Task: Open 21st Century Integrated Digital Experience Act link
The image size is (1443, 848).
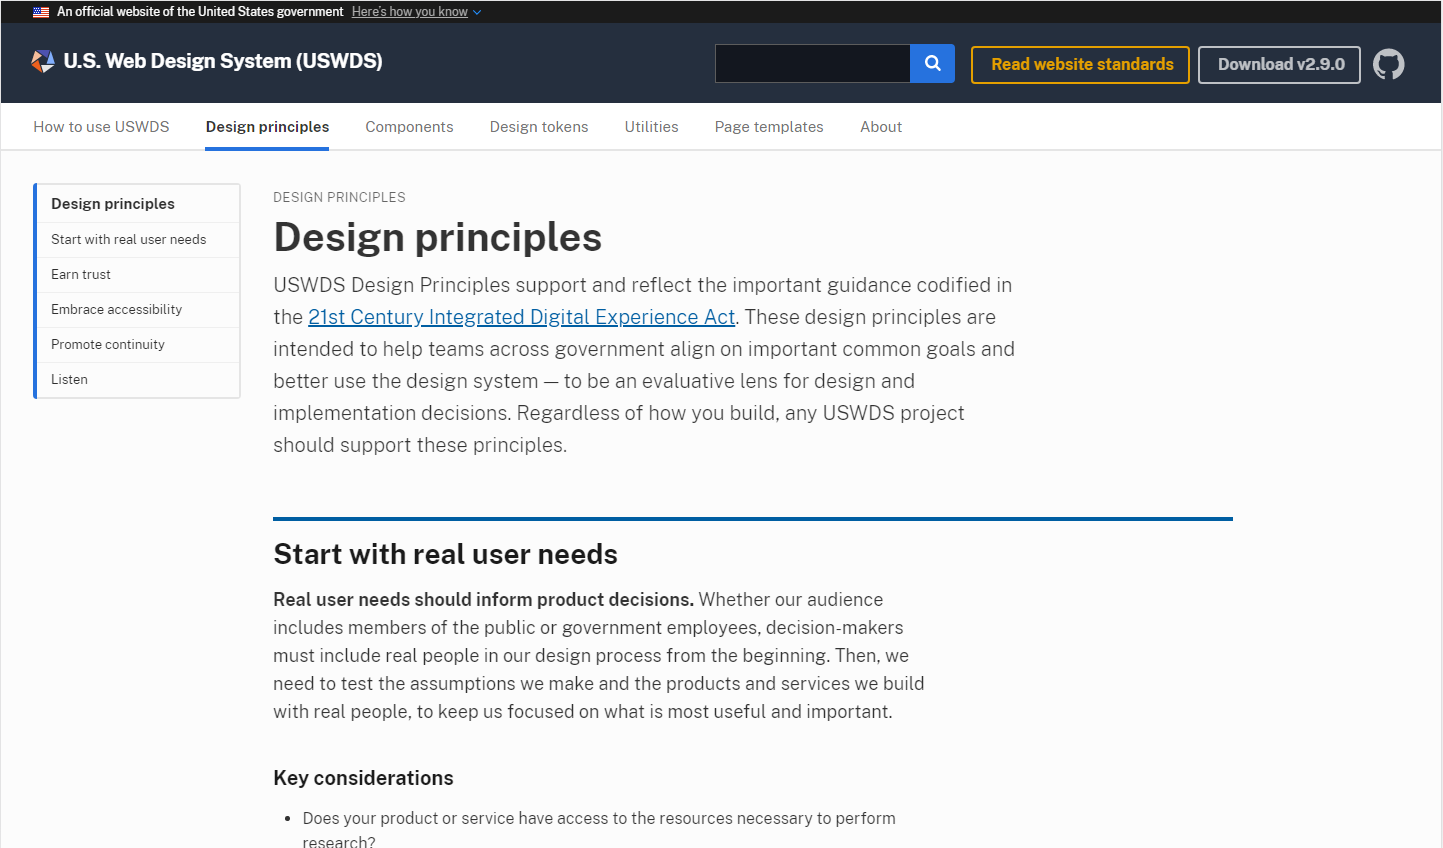Action: (521, 317)
